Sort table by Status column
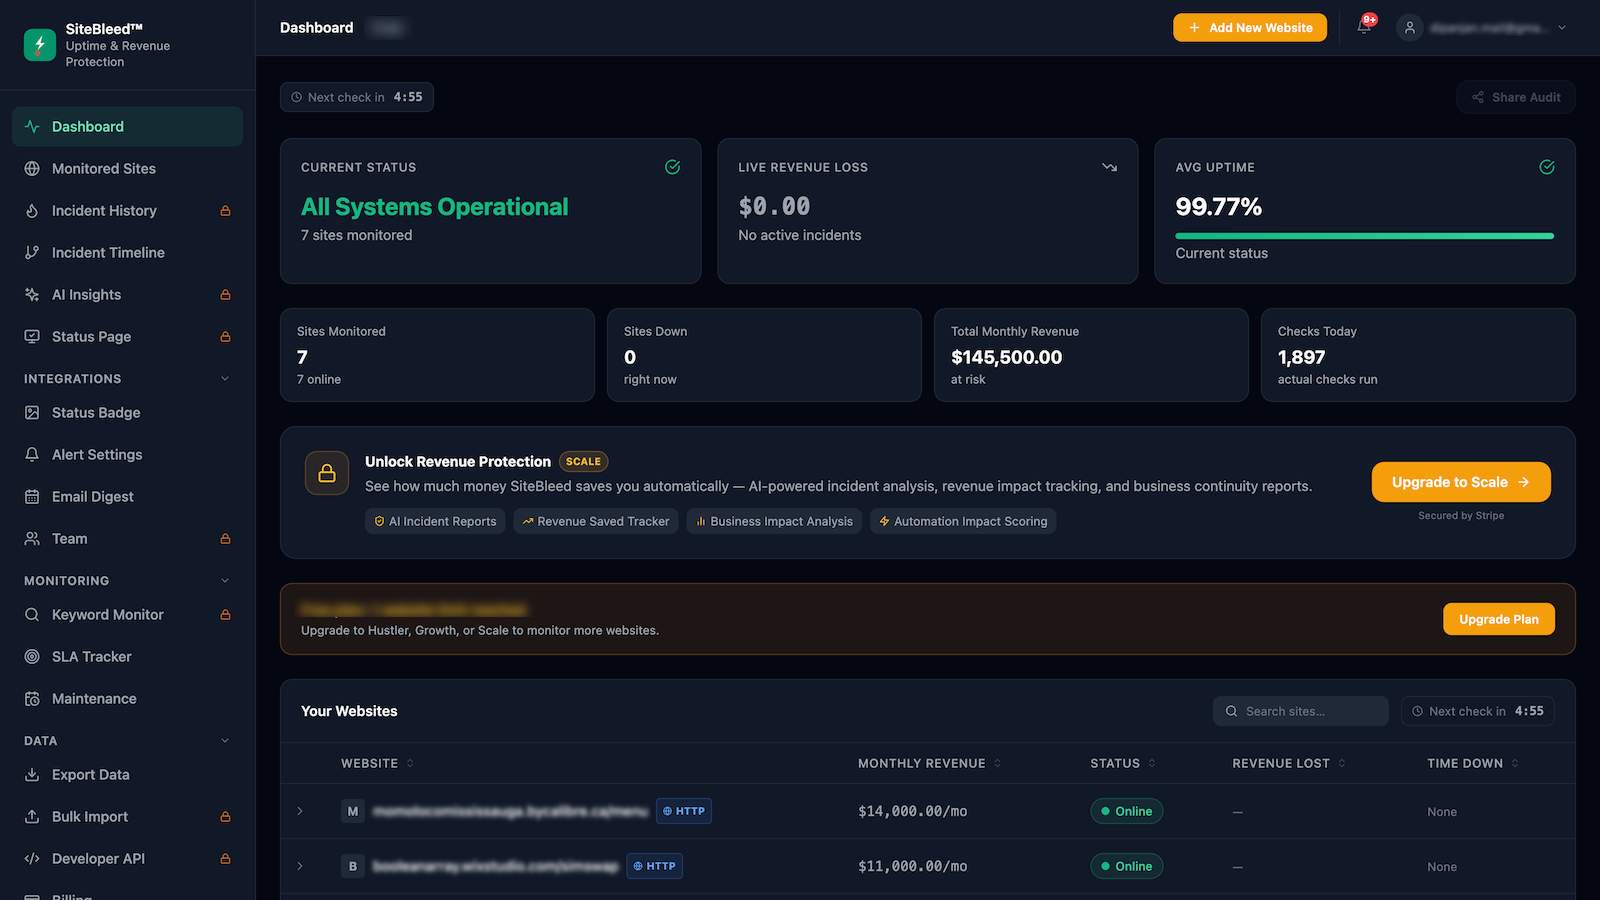The image size is (1600, 900). tap(1123, 763)
